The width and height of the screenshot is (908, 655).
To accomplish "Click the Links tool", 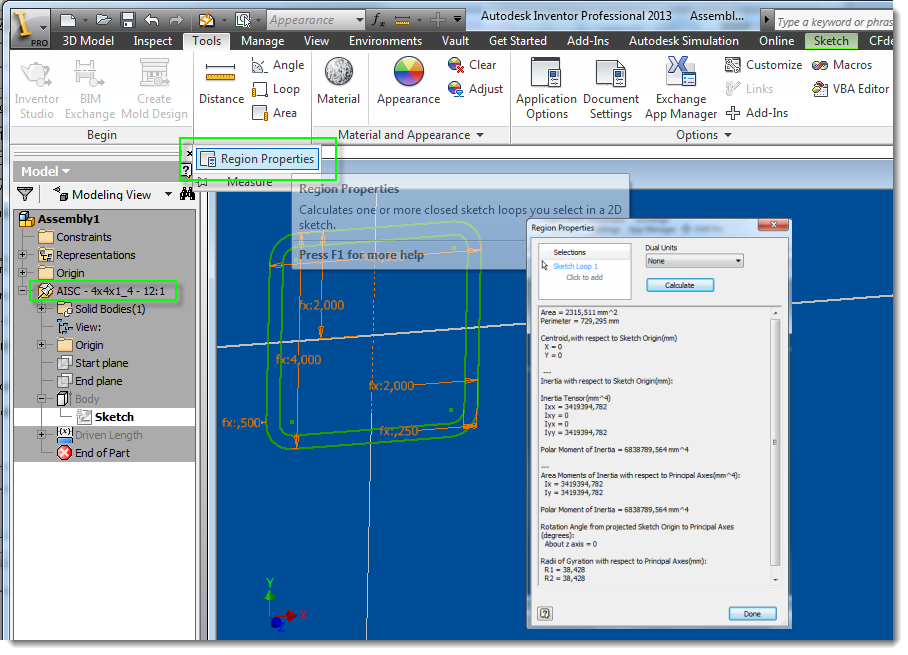I will pos(749,89).
